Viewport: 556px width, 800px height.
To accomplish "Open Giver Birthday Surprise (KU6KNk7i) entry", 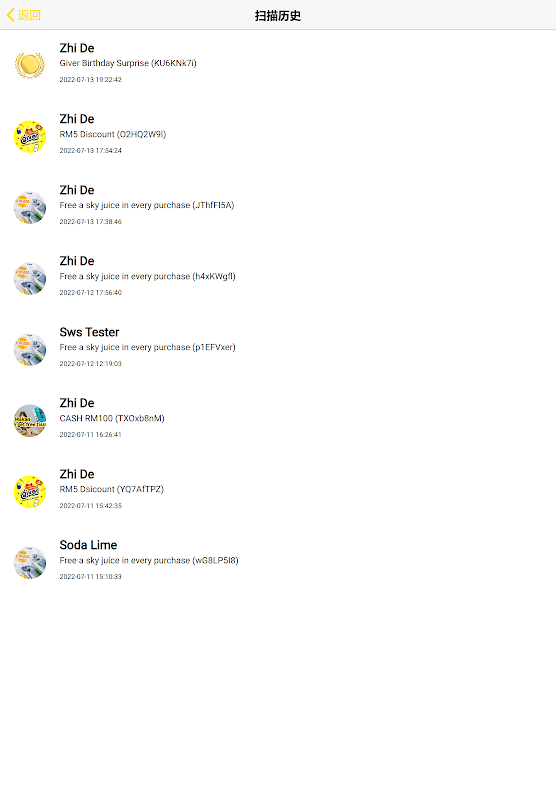I will pyautogui.click(x=278, y=65).
